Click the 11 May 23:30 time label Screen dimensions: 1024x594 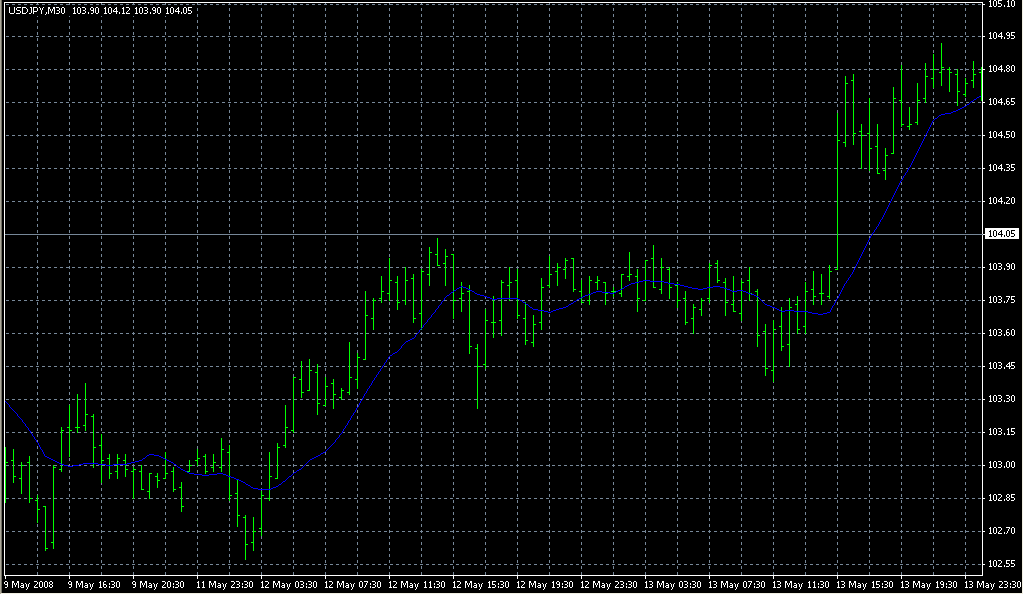[225, 584]
